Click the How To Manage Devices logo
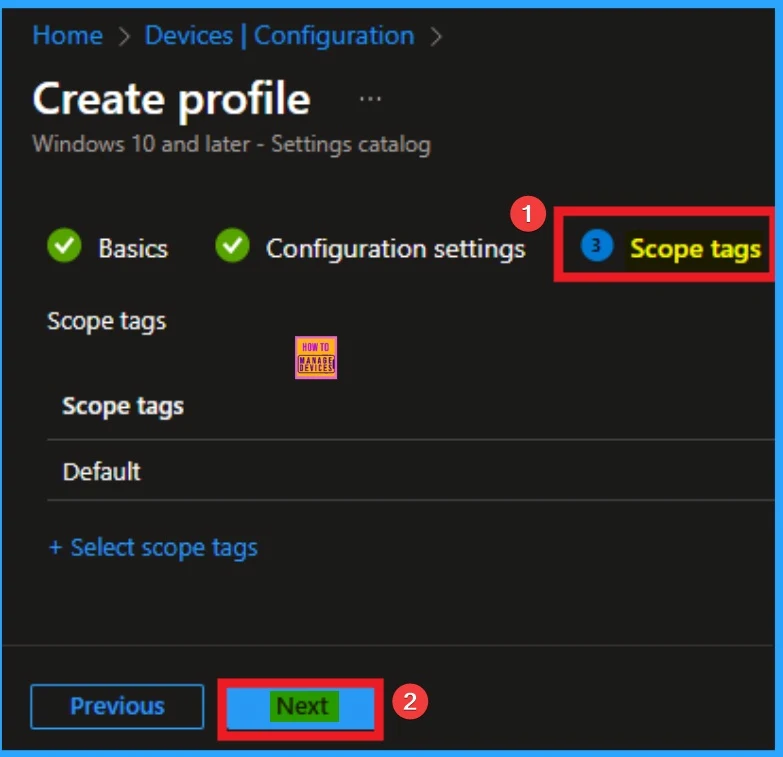783x757 pixels. click(x=316, y=357)
